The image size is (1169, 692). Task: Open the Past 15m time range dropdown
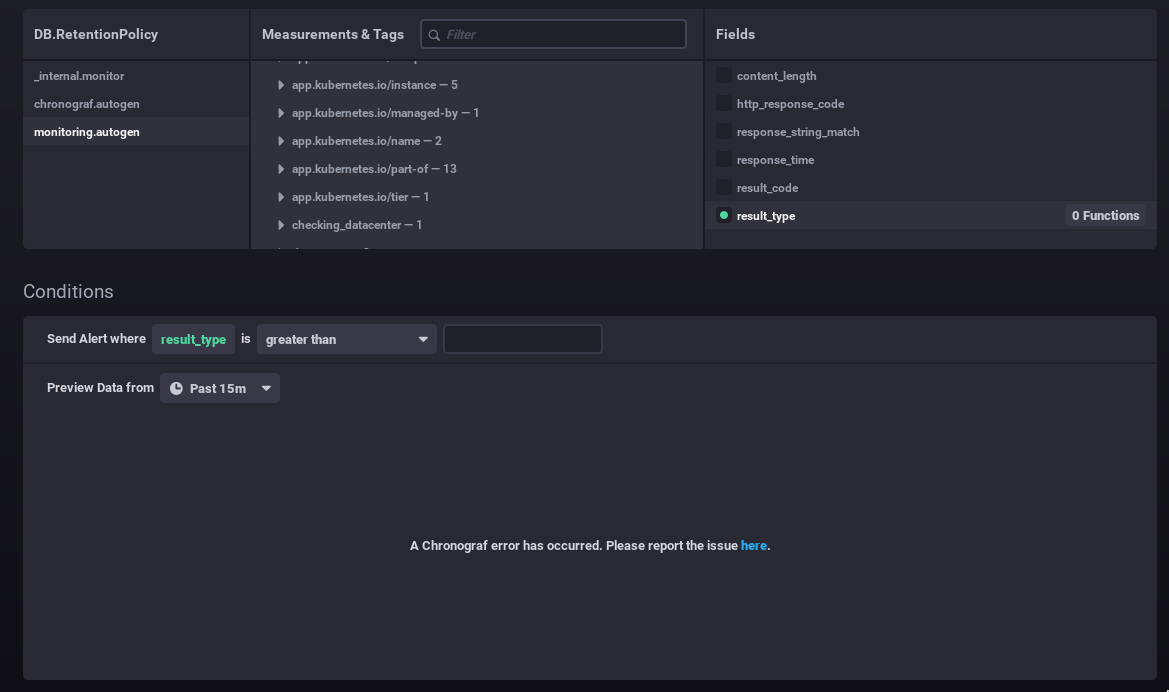pyautogui.click(x=219, y=388)
